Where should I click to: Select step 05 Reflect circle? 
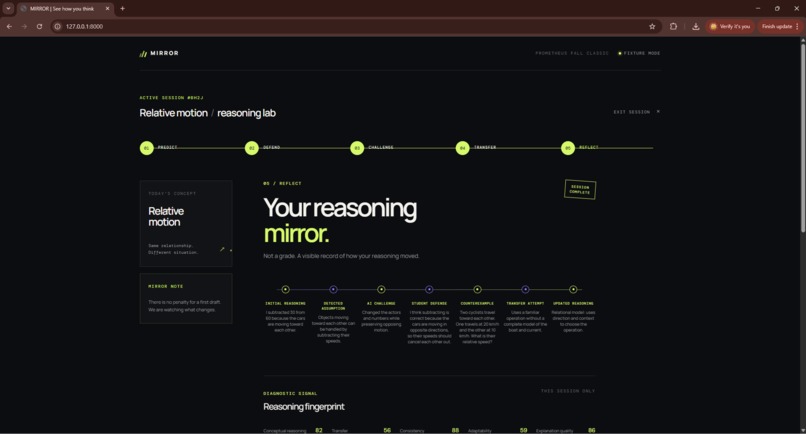pyautogui.click(x=568, y=148)
